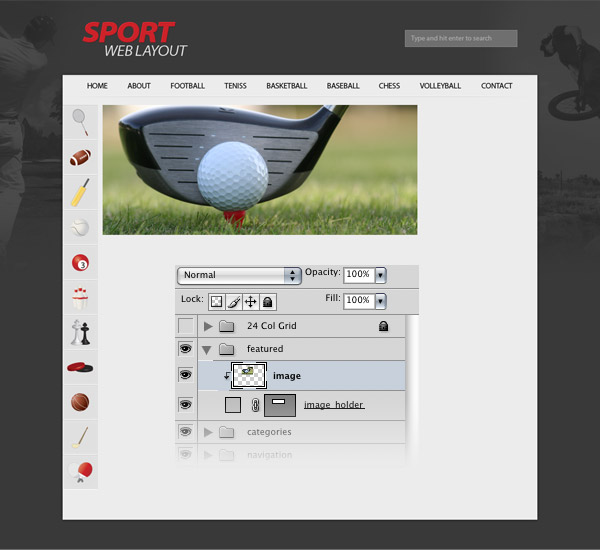Open the Opacity slider dropdown arrow
The height and width of the screenshot is (550, 600).
380,275
